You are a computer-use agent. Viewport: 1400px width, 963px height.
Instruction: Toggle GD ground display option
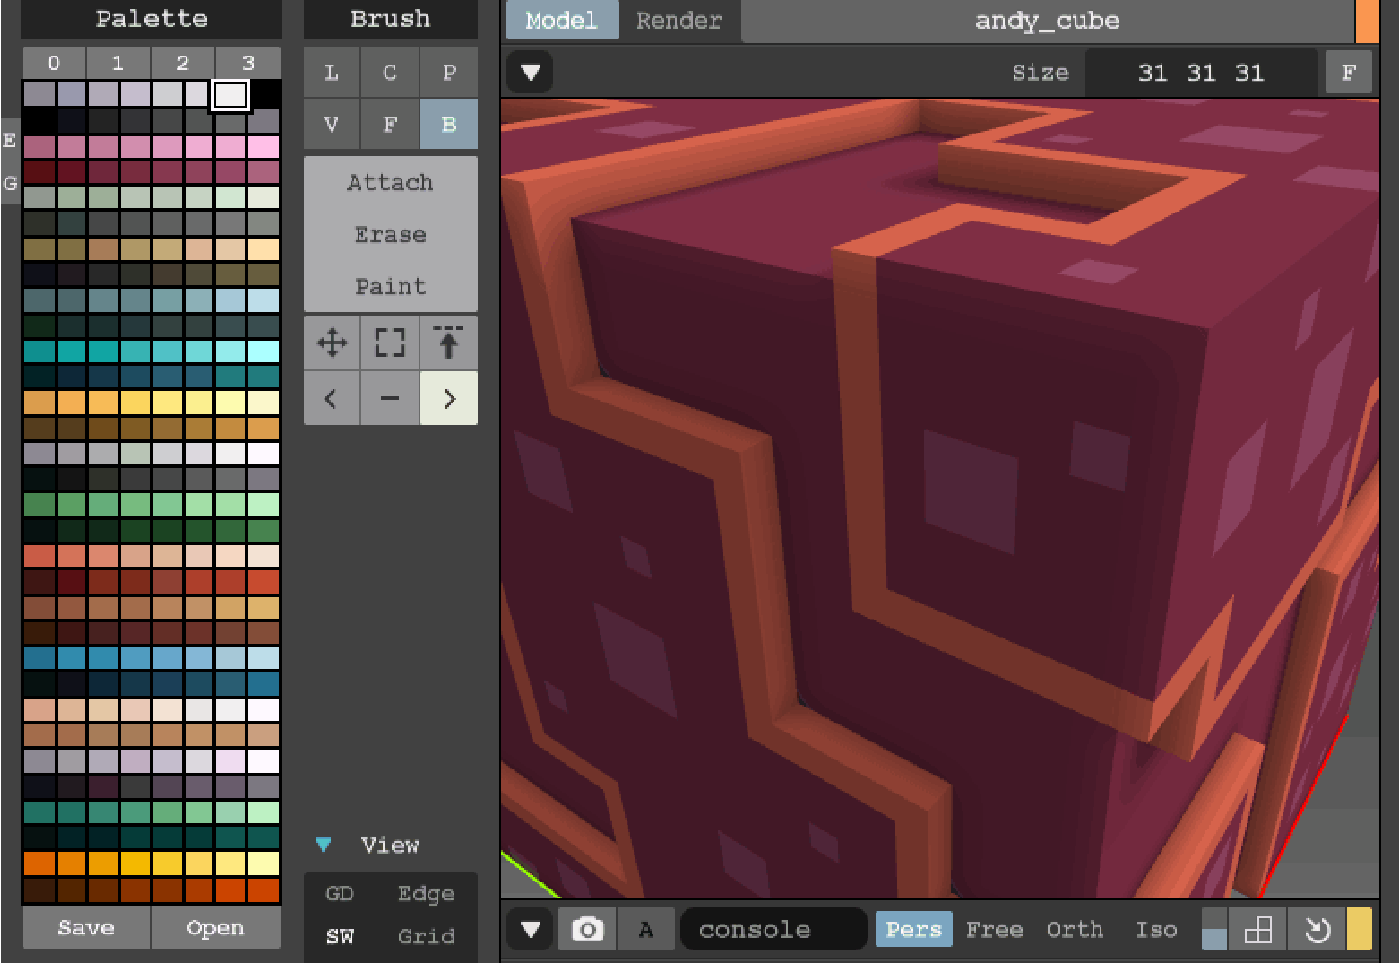click(x=340, y=893)
